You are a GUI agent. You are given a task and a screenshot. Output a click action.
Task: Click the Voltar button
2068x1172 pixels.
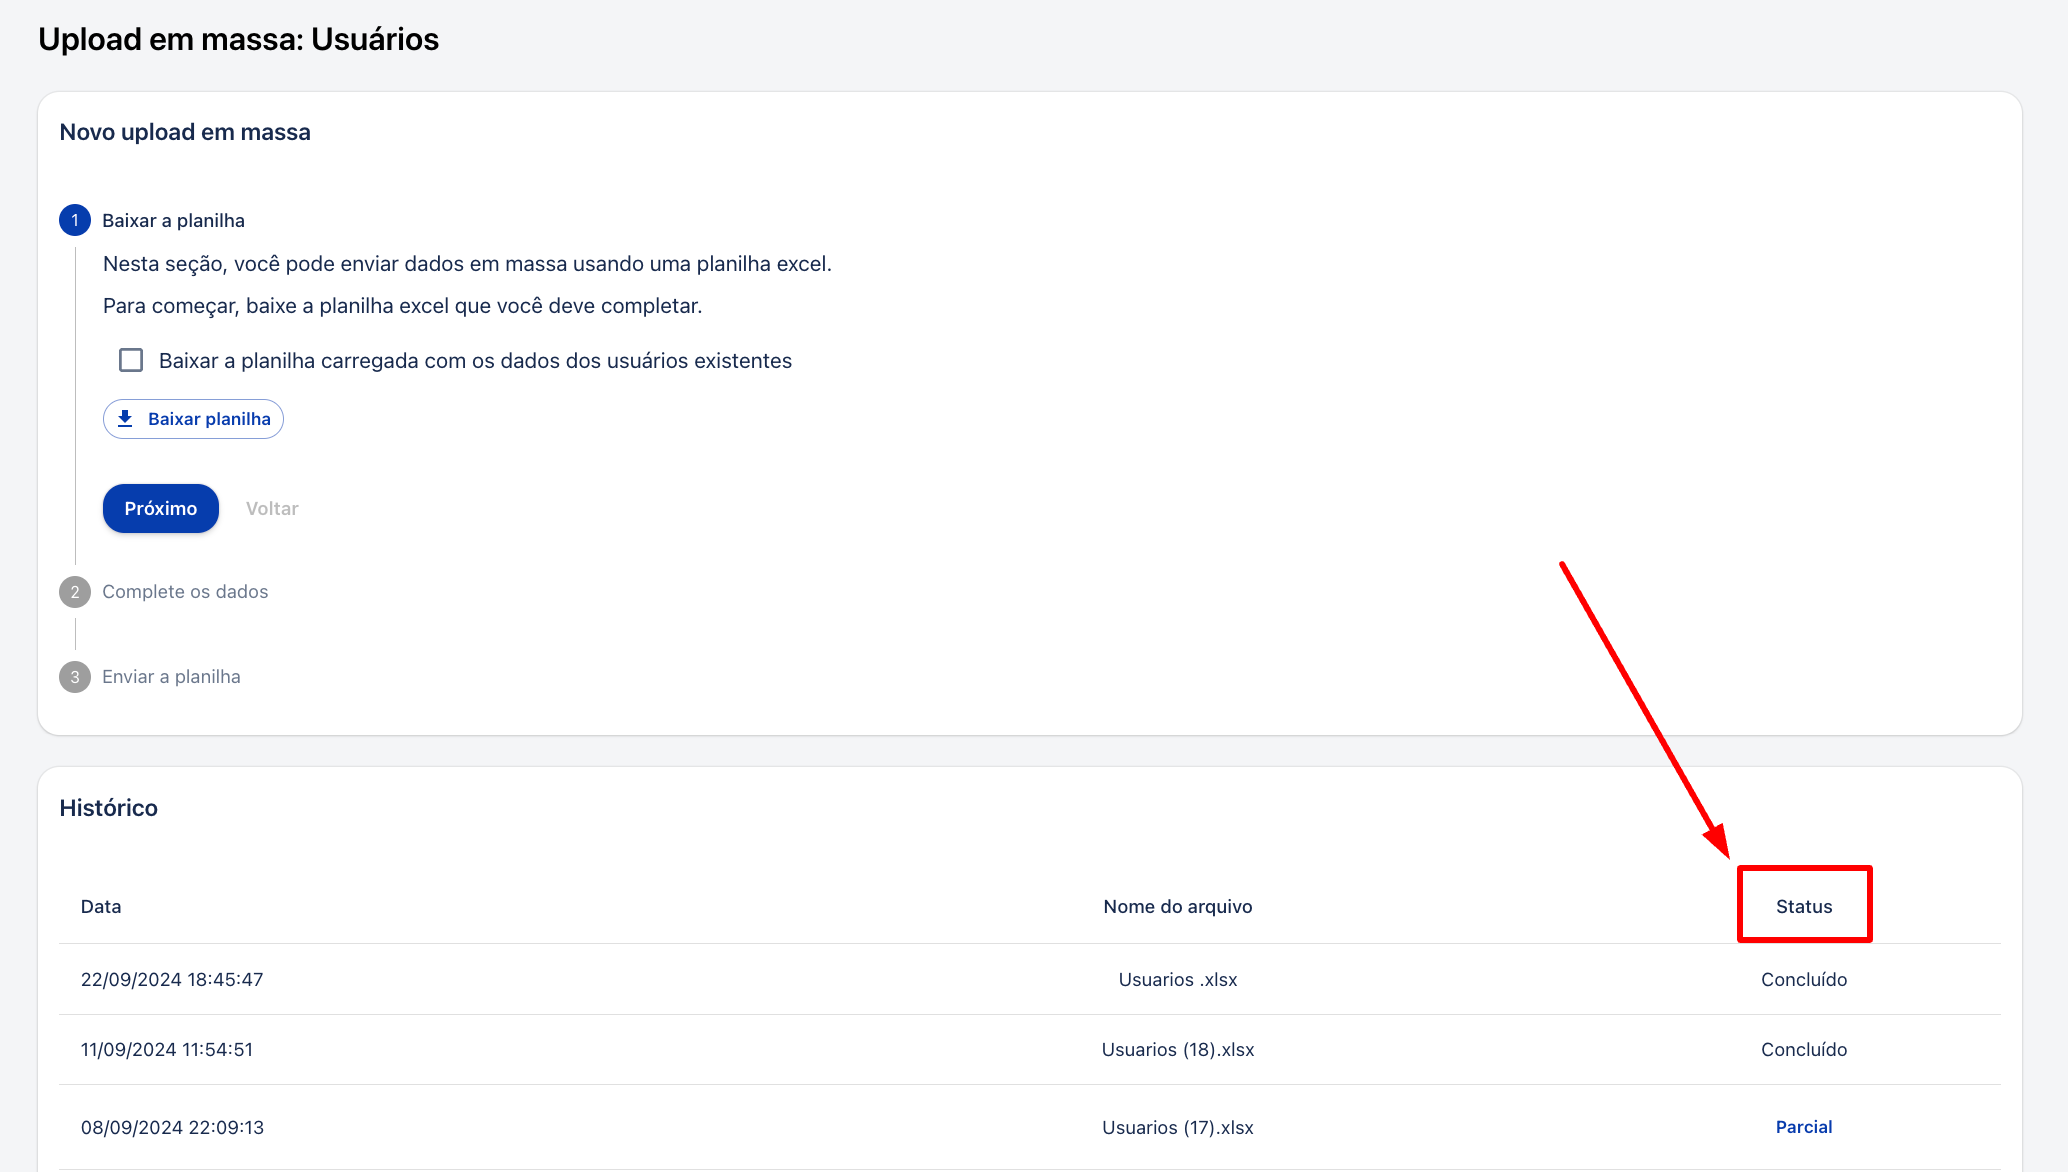click(x=272, y=508)
